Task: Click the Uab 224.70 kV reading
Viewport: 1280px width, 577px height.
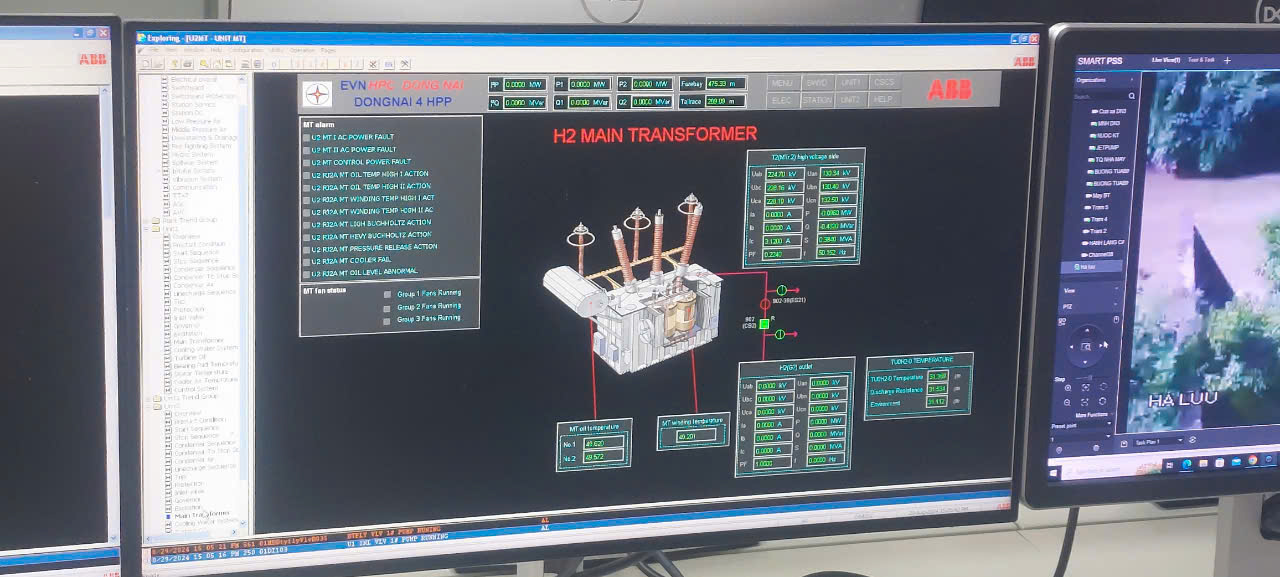Action: [x=783, y=173]
